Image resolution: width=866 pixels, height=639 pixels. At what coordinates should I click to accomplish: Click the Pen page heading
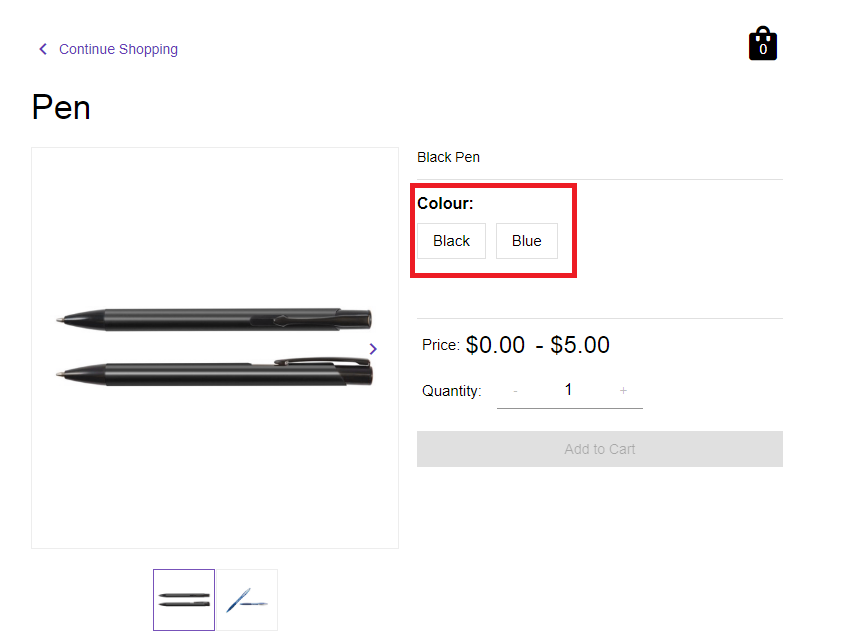[61, 107]
